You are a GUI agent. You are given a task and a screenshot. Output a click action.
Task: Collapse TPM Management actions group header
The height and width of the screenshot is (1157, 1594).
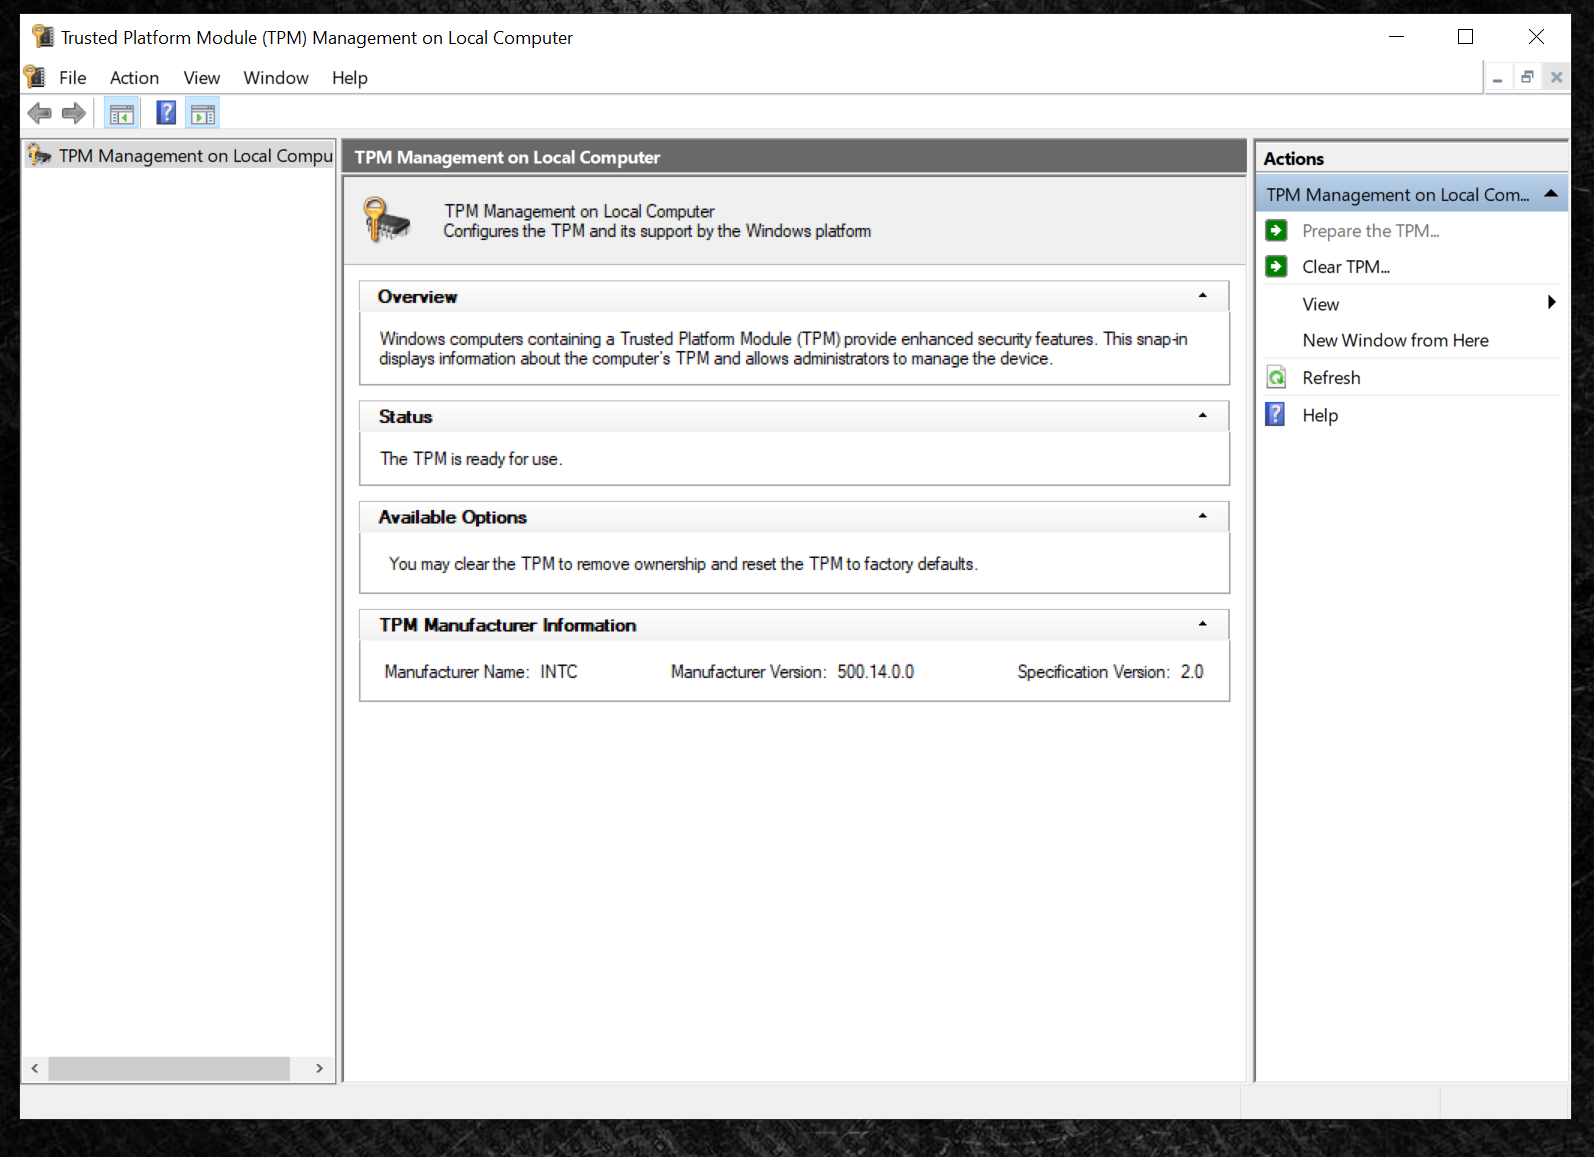click(x=1550, y=194)
